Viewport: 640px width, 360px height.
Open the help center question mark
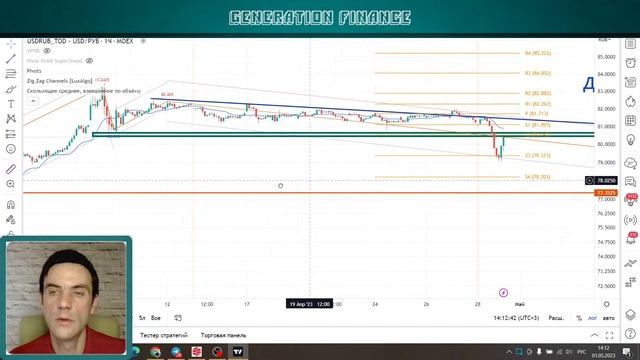(630, 334)
